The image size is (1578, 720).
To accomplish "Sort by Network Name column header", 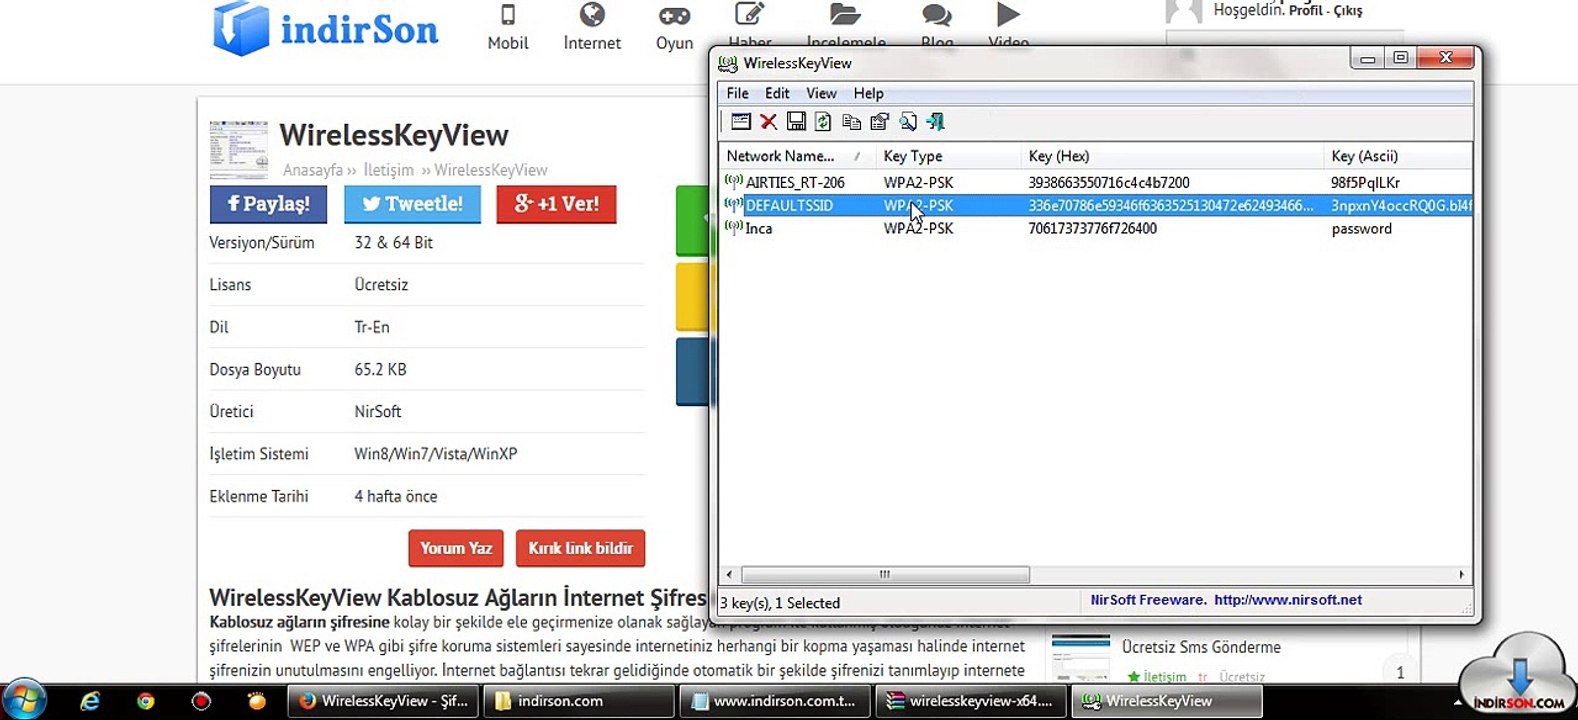I will click(797, 156).
